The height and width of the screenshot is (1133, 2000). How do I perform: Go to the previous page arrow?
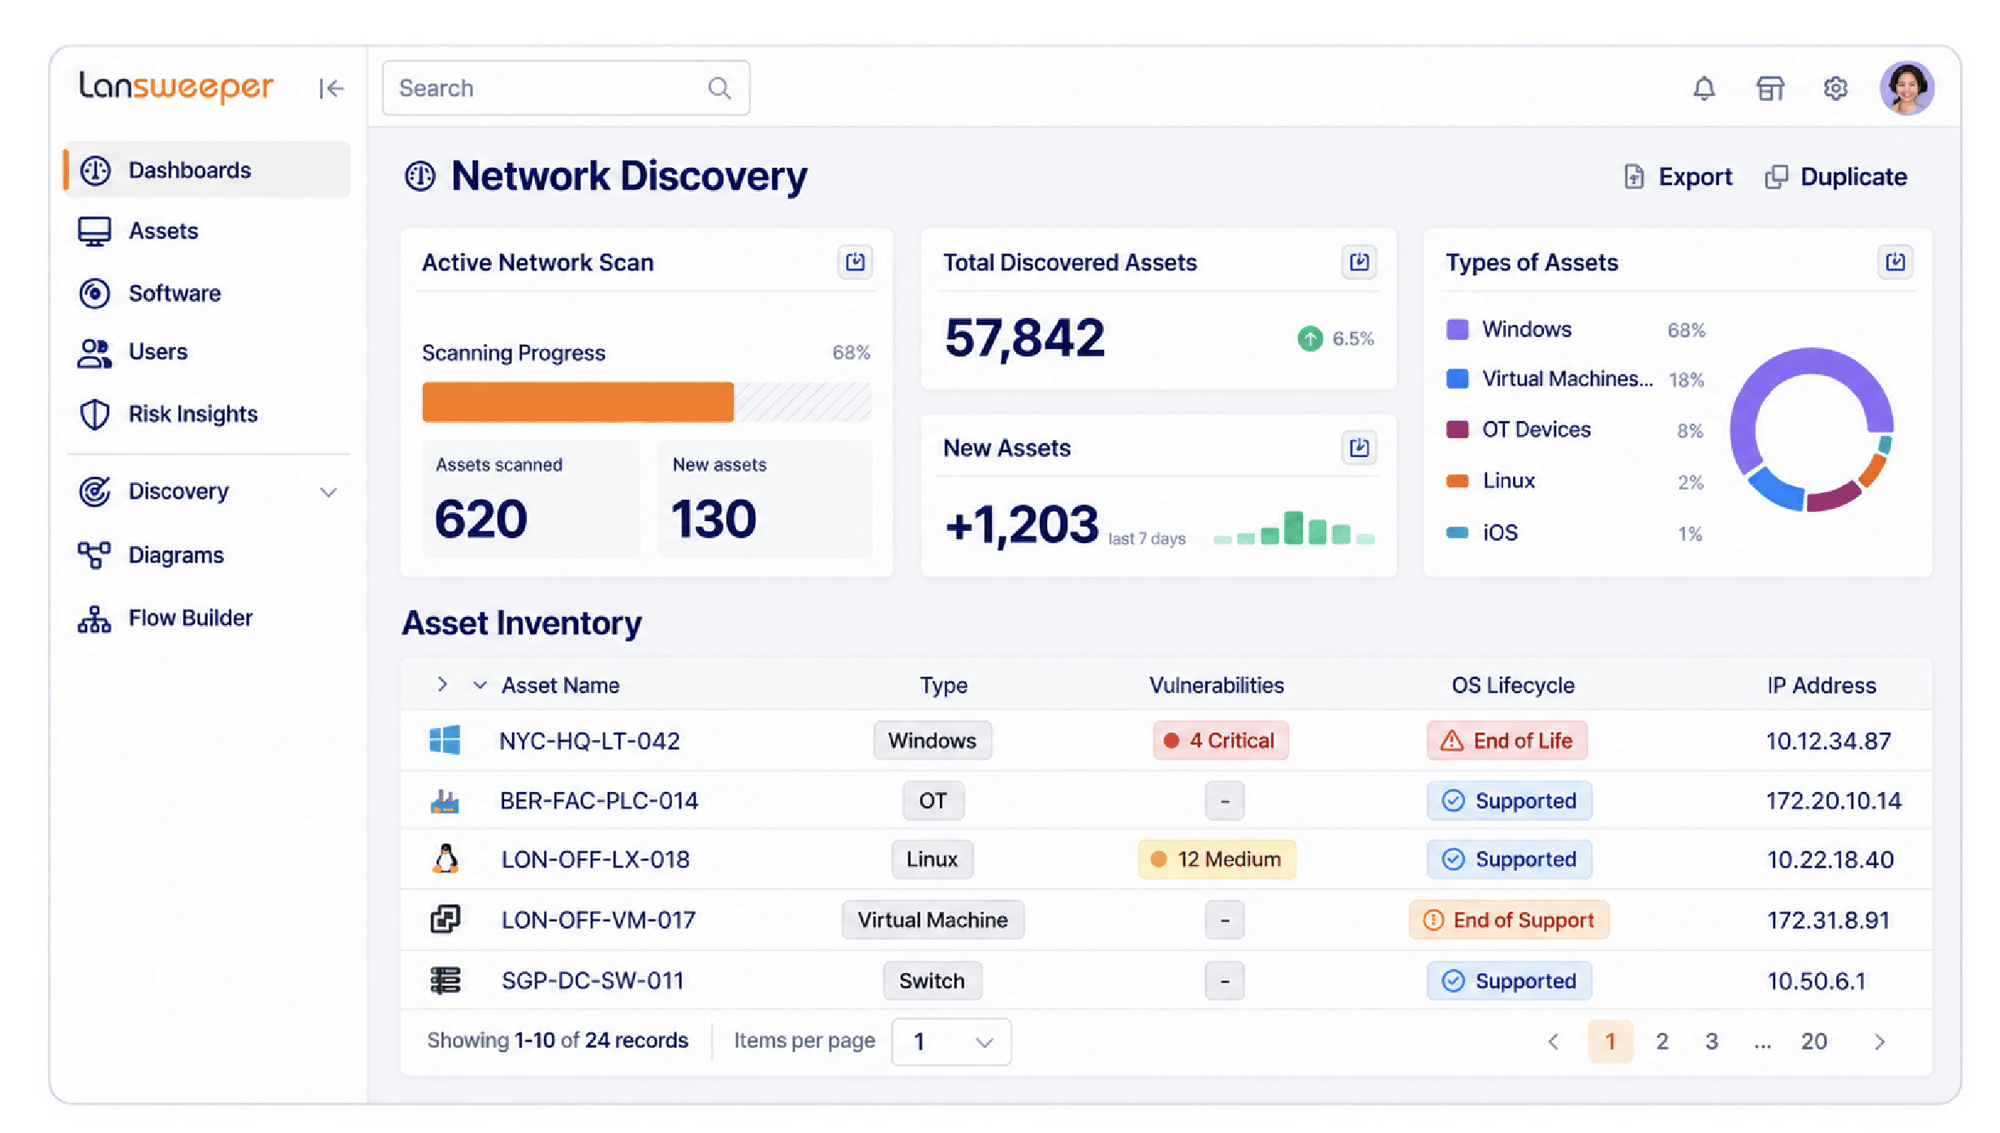click(x=1553, y=1041)
